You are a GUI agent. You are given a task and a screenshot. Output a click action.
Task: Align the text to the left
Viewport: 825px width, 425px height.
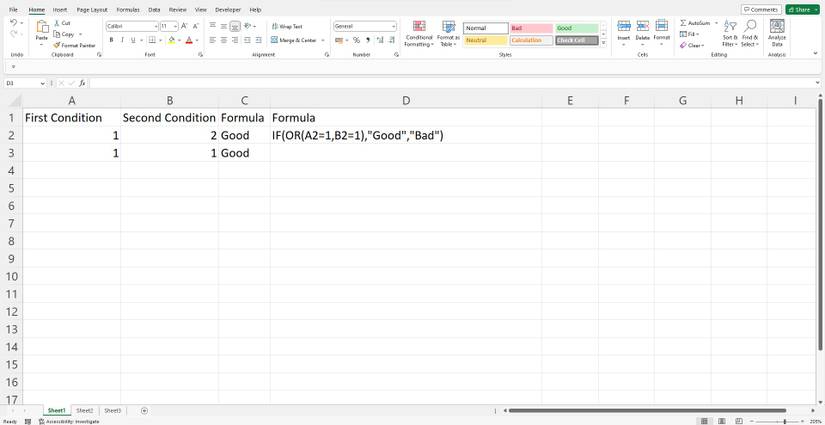click(213, 40)
